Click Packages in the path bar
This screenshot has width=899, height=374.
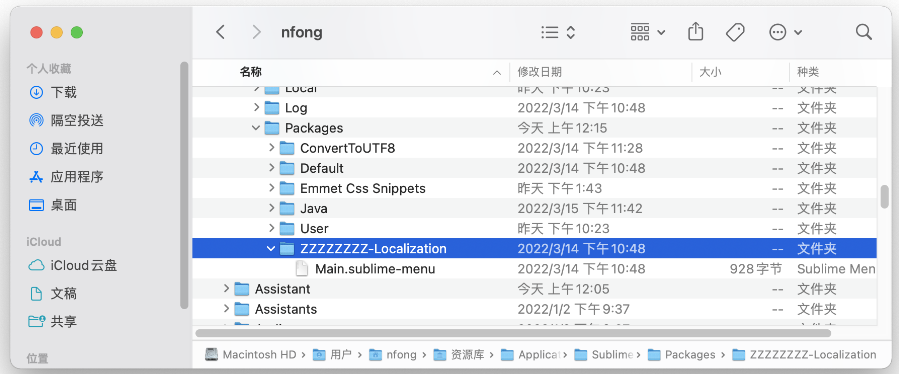point(682,354)
